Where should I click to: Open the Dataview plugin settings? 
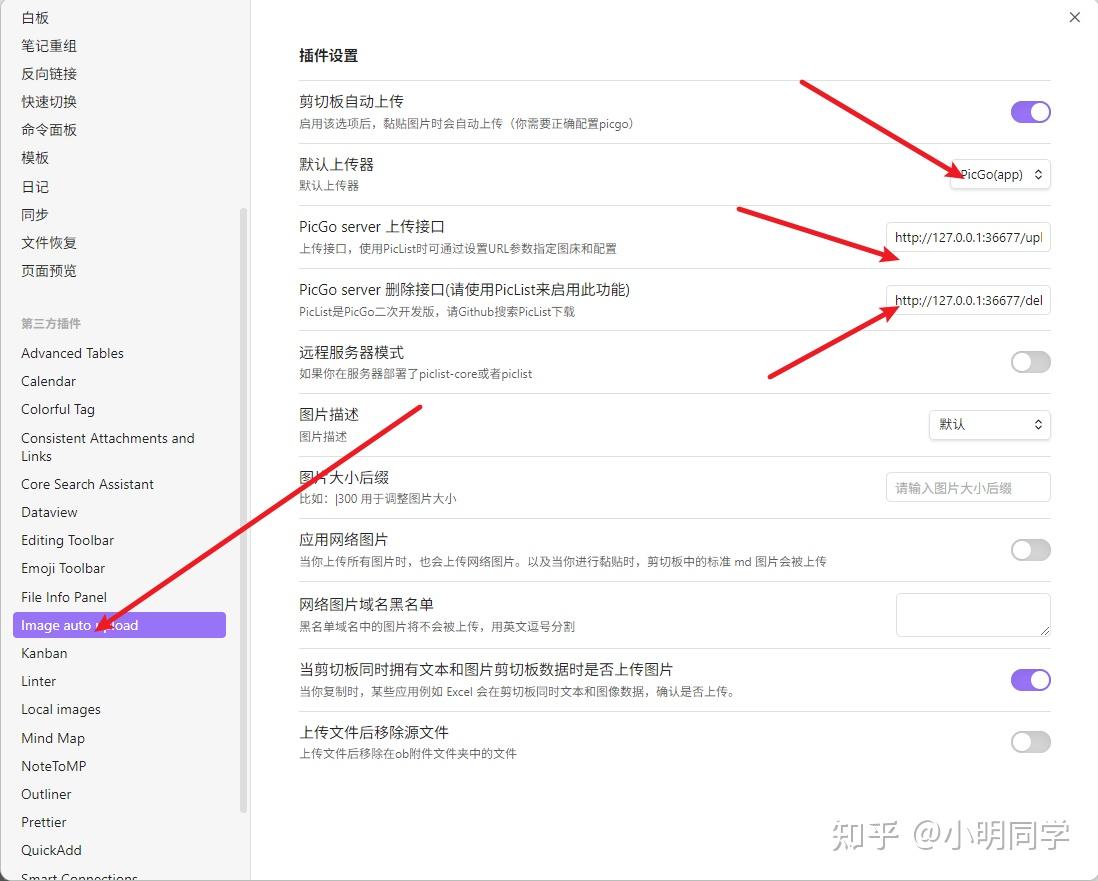pos(48,512)
